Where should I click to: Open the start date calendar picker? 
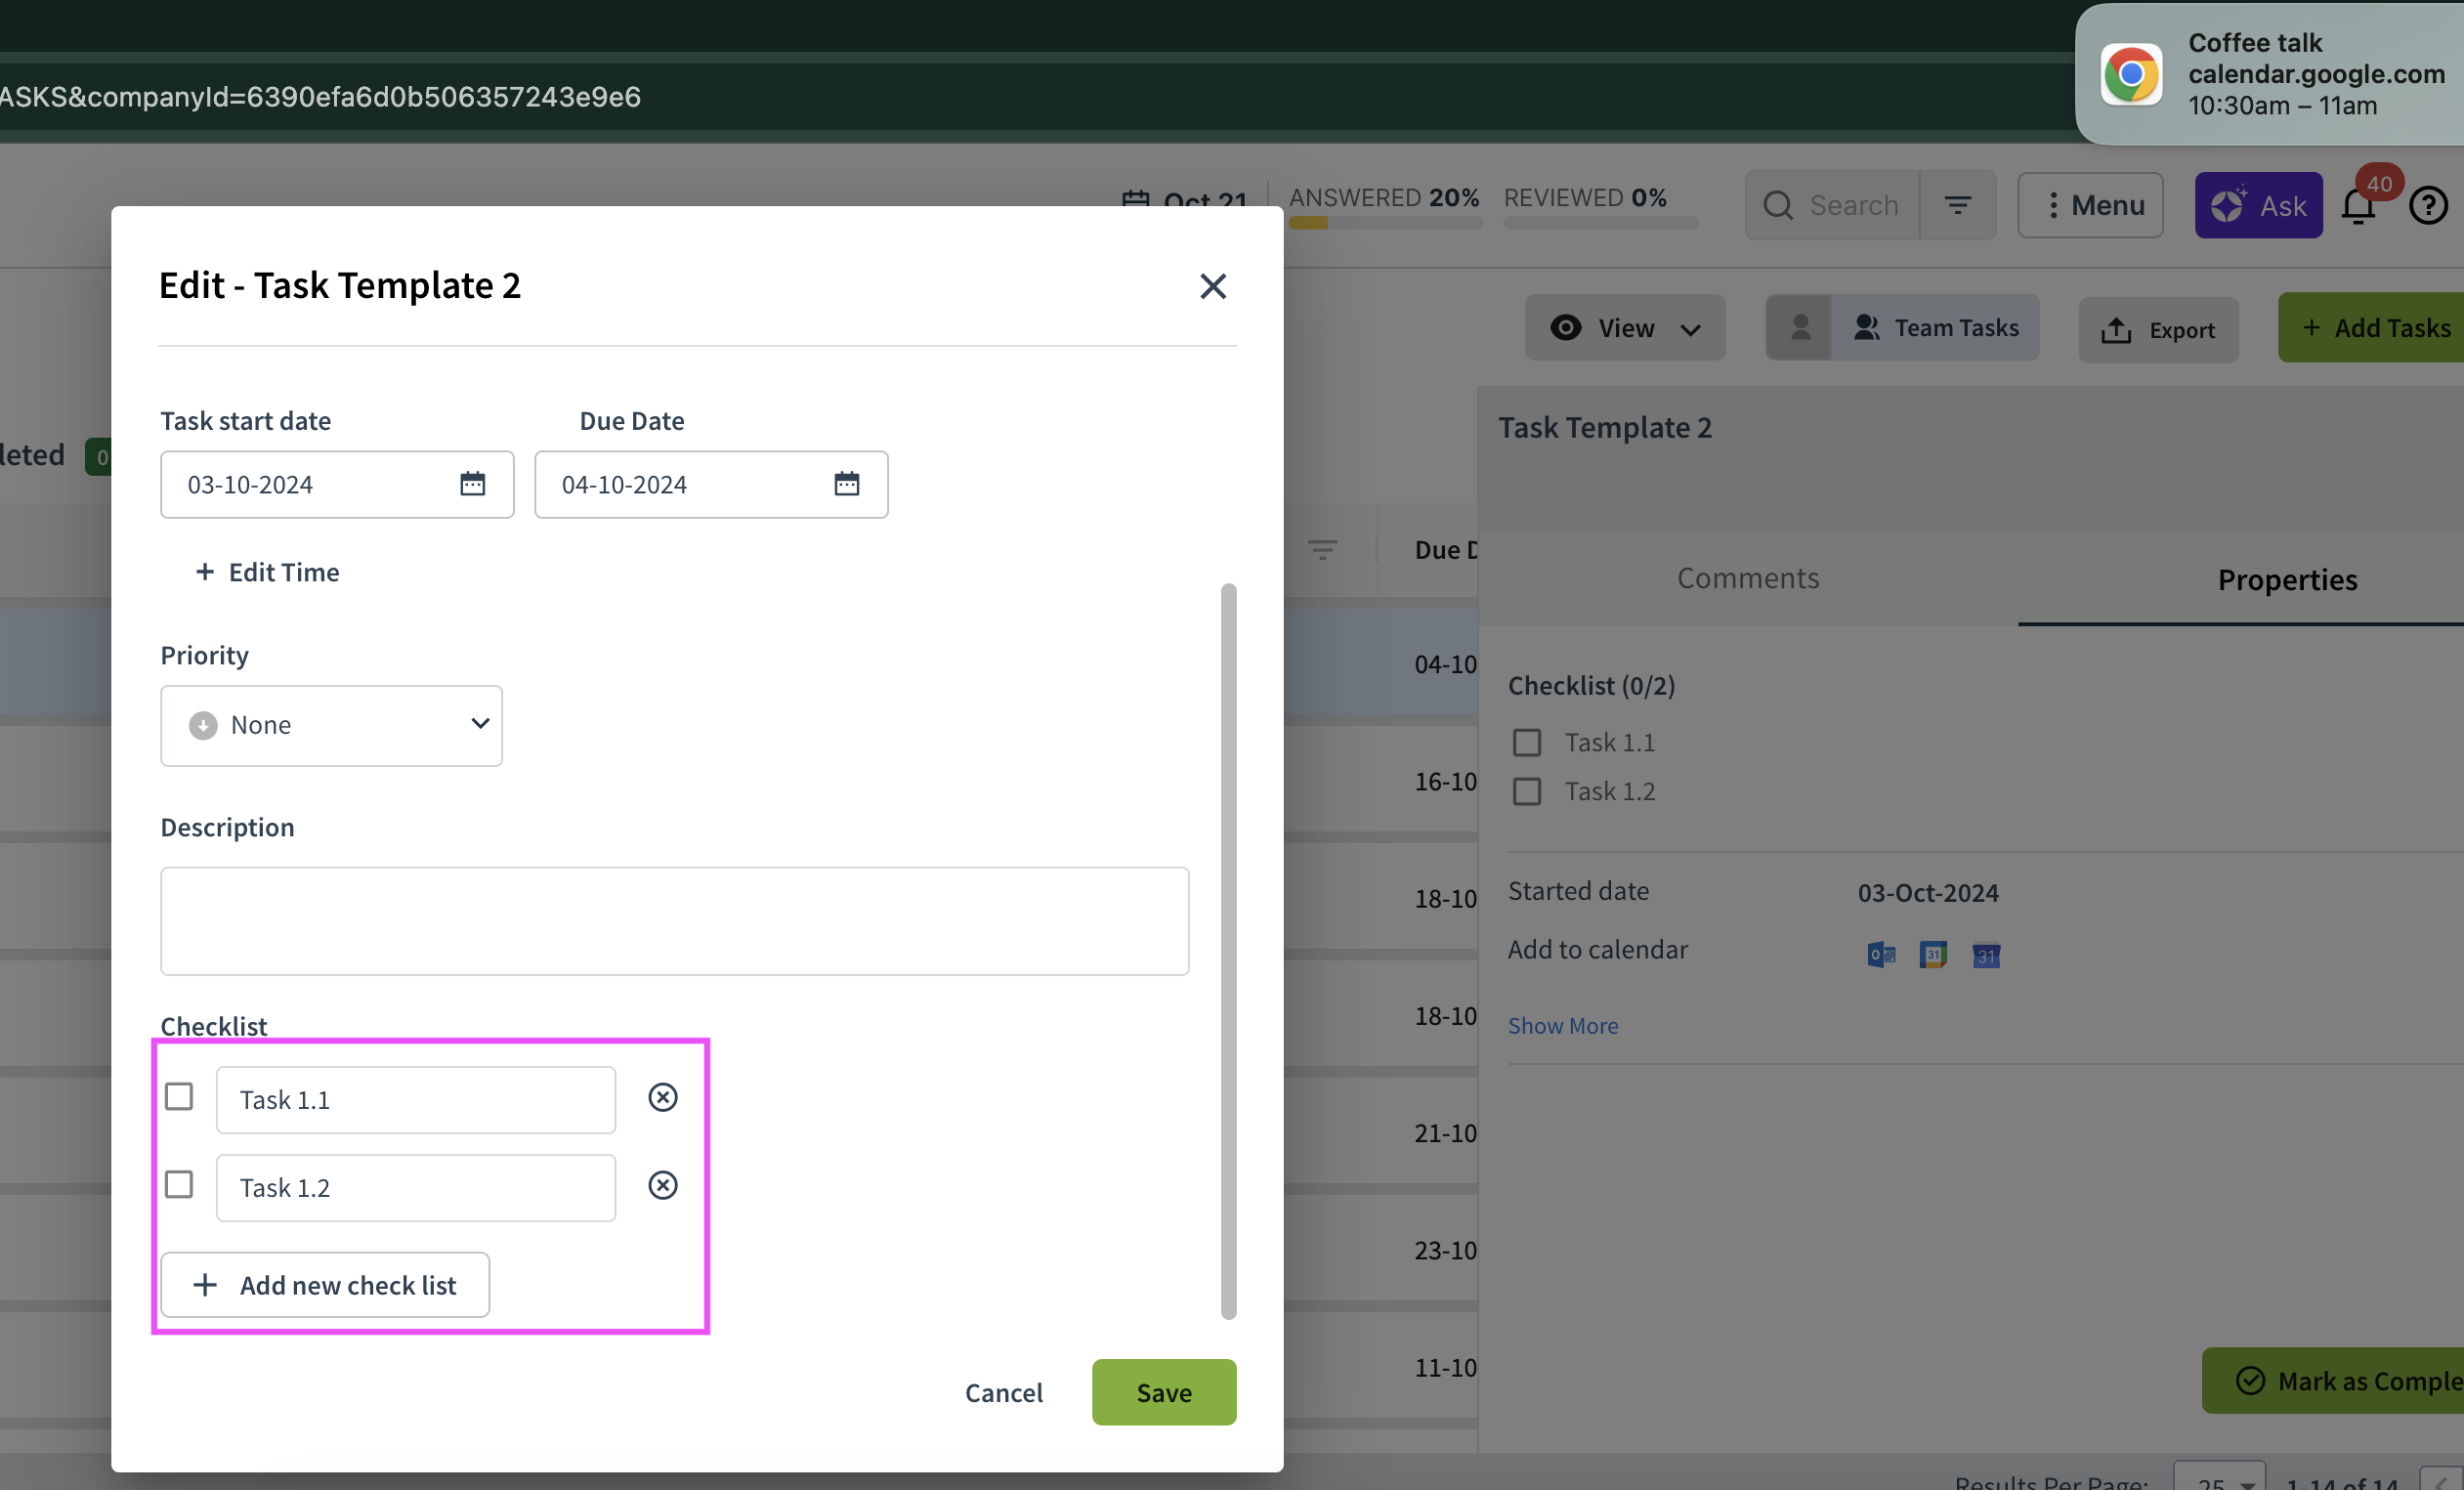[x=471, y=484]
